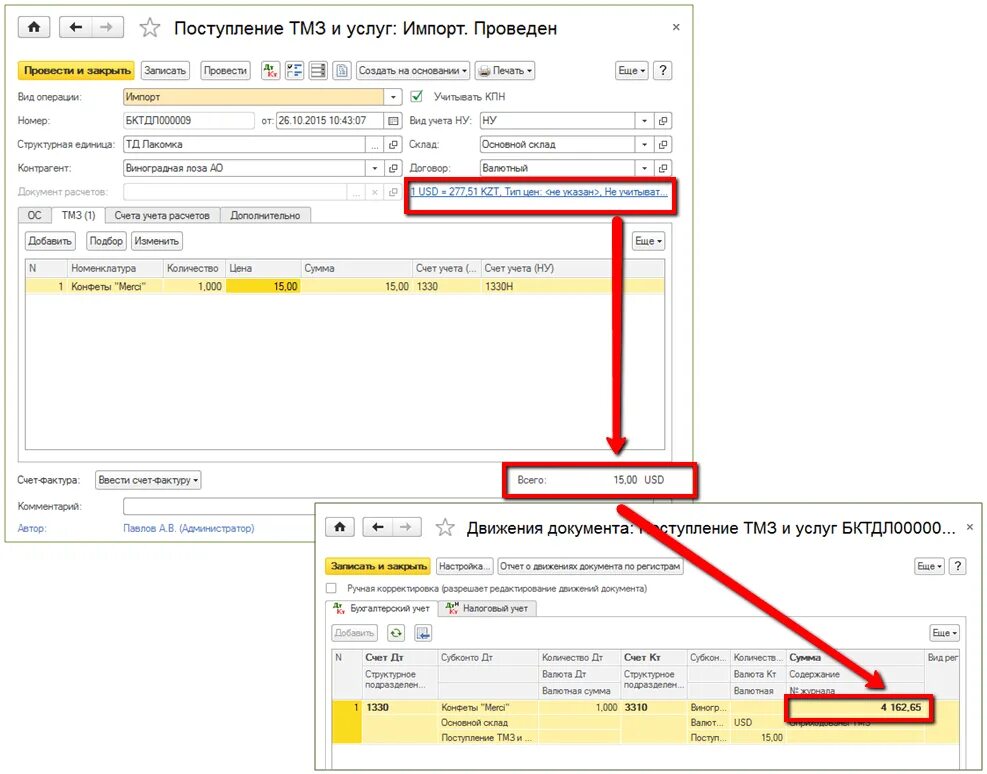Navigate forward in Поступление ТМЗ window

107,28
